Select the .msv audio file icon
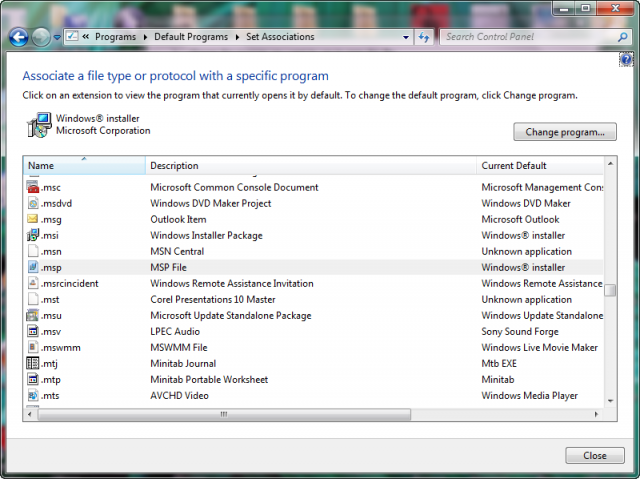640x479 pixels. click(x=33, y=331)
